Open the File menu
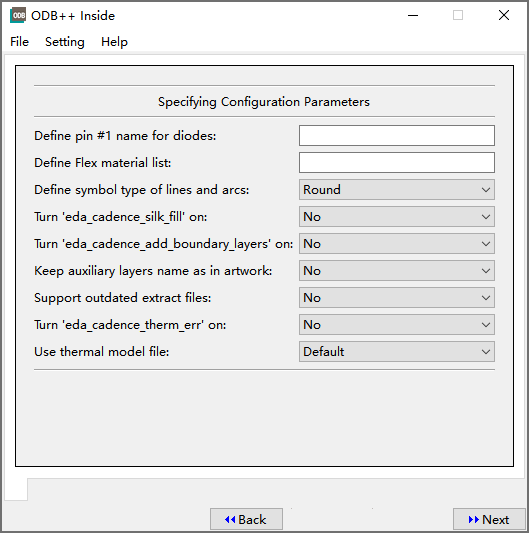 [19, 42]
